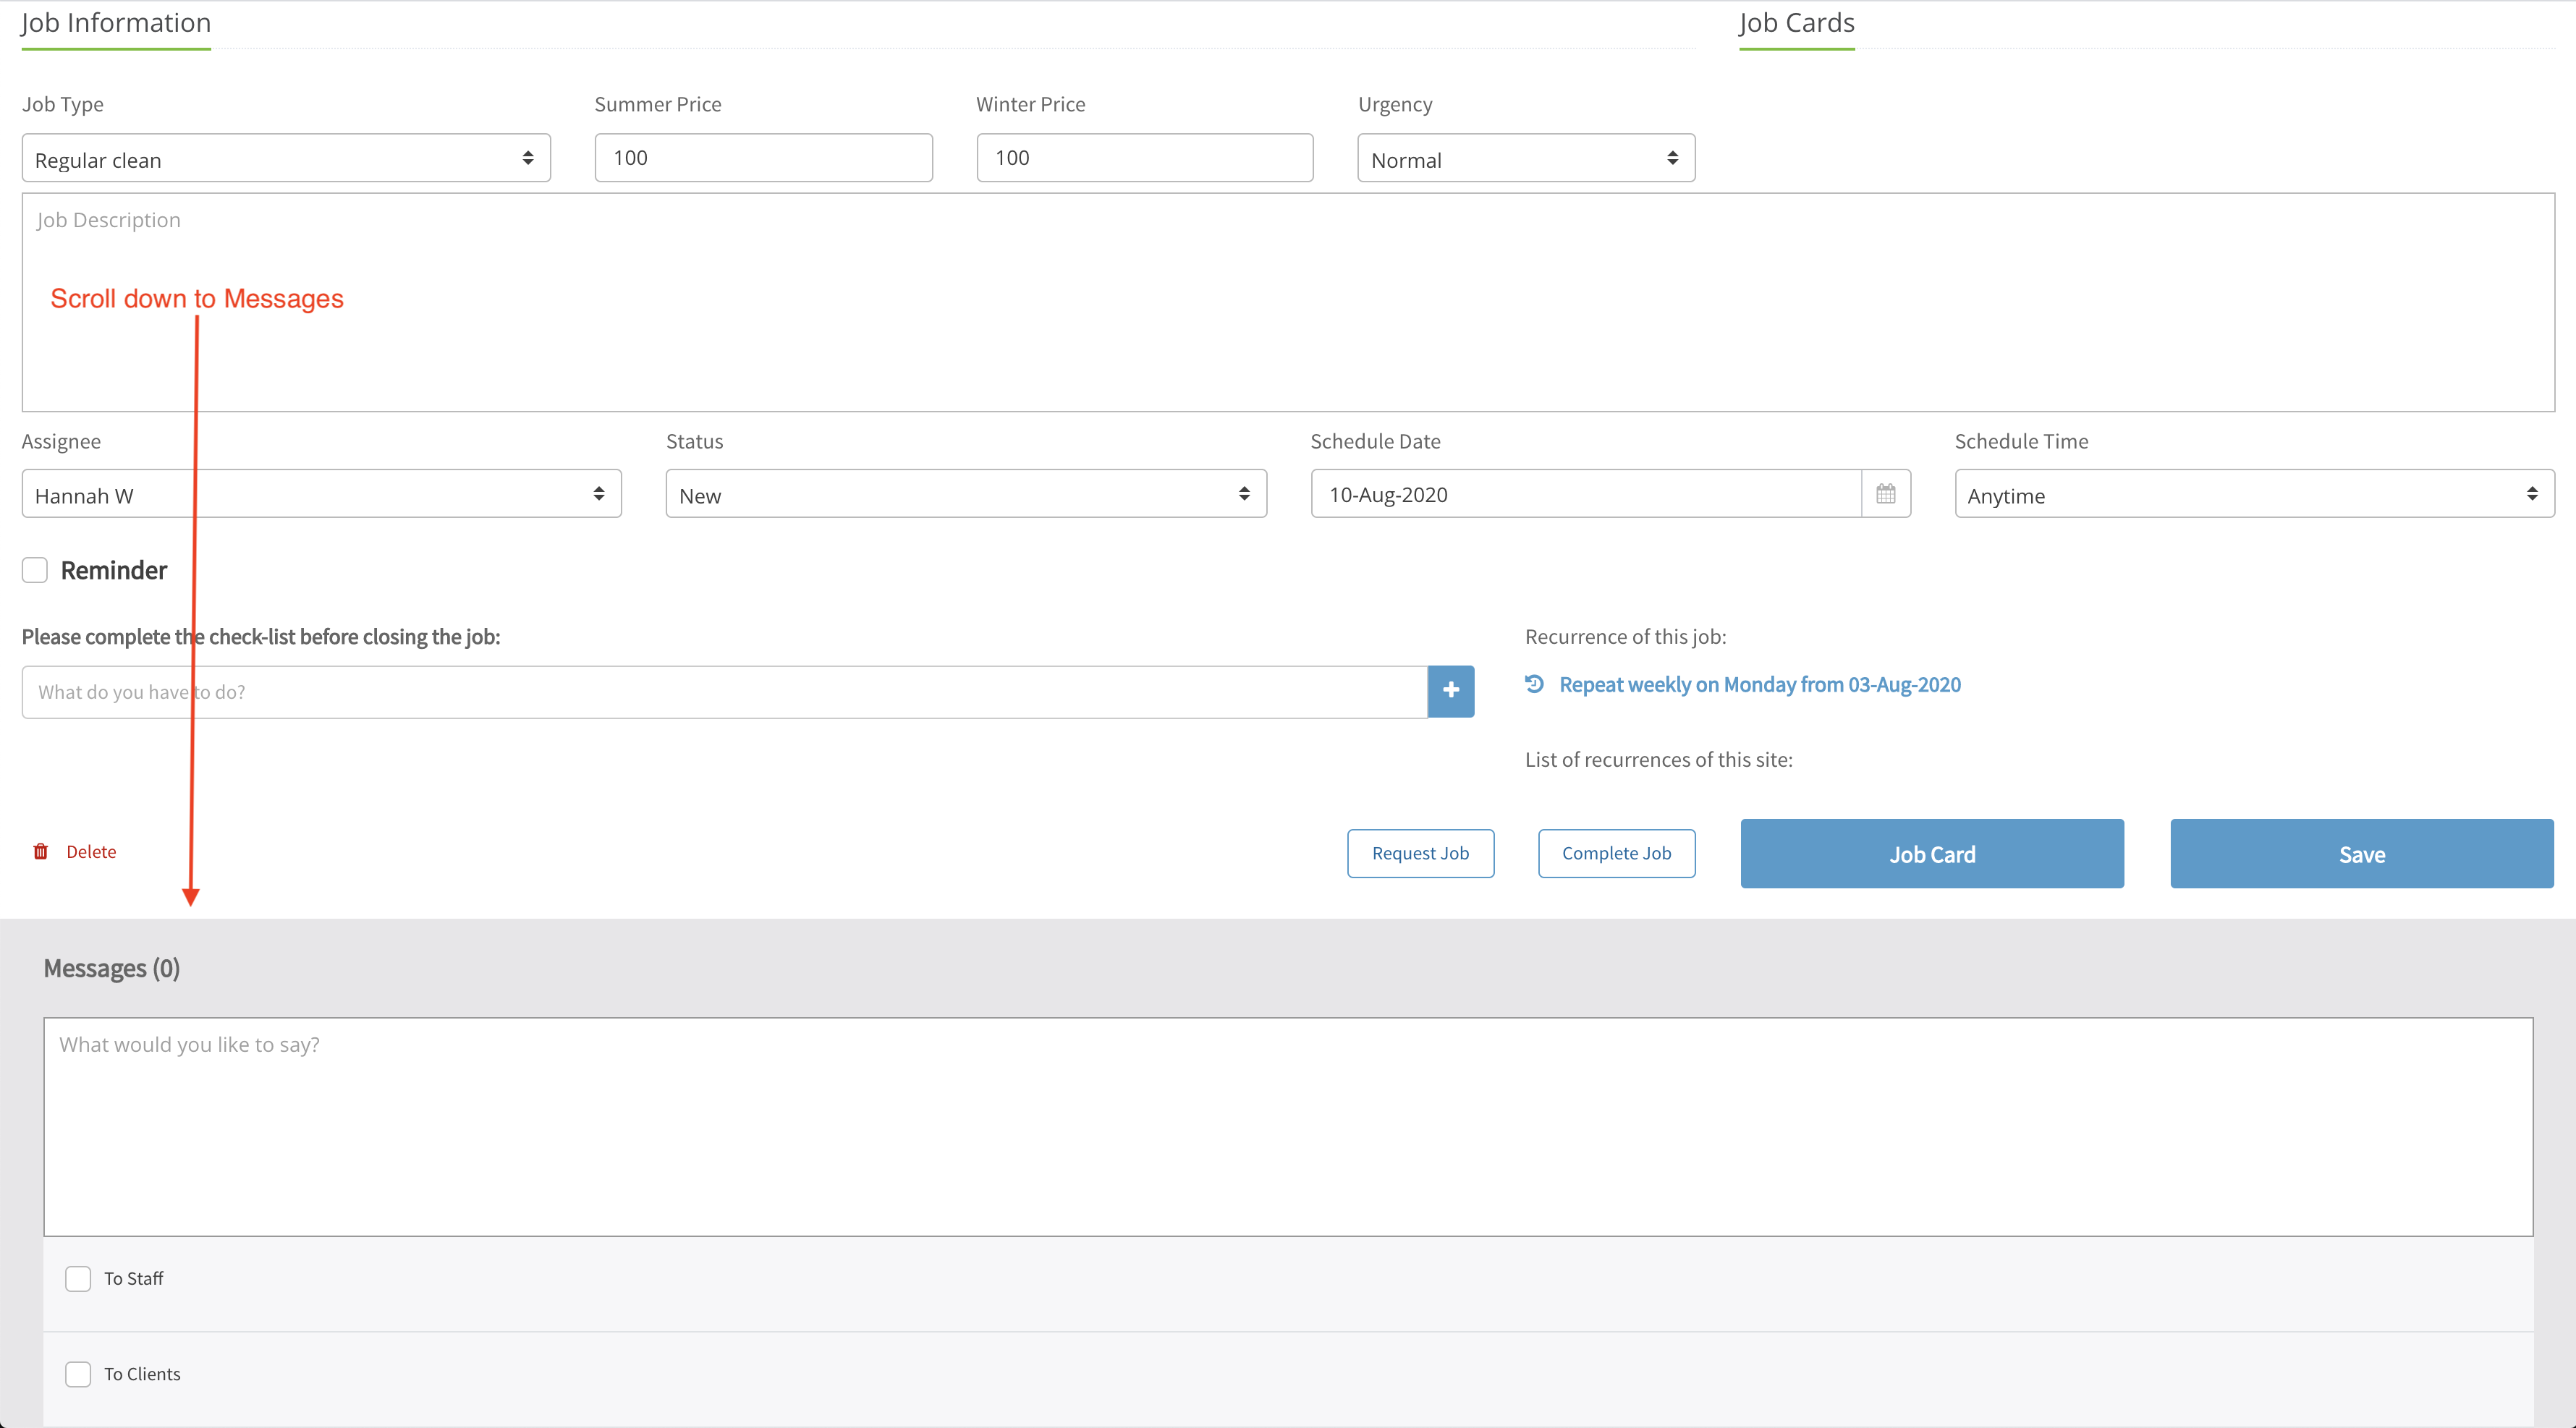Open the Schedule Time dropdown showing Anytime
Viewport: 2576px width, 1428px height.
[2255, 494]
